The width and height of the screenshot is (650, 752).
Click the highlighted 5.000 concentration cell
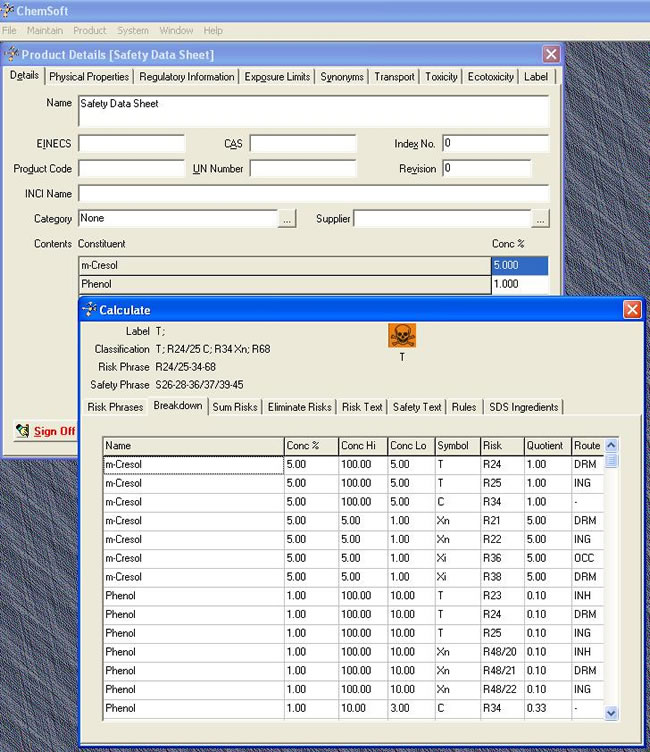(x=520, y=266)
